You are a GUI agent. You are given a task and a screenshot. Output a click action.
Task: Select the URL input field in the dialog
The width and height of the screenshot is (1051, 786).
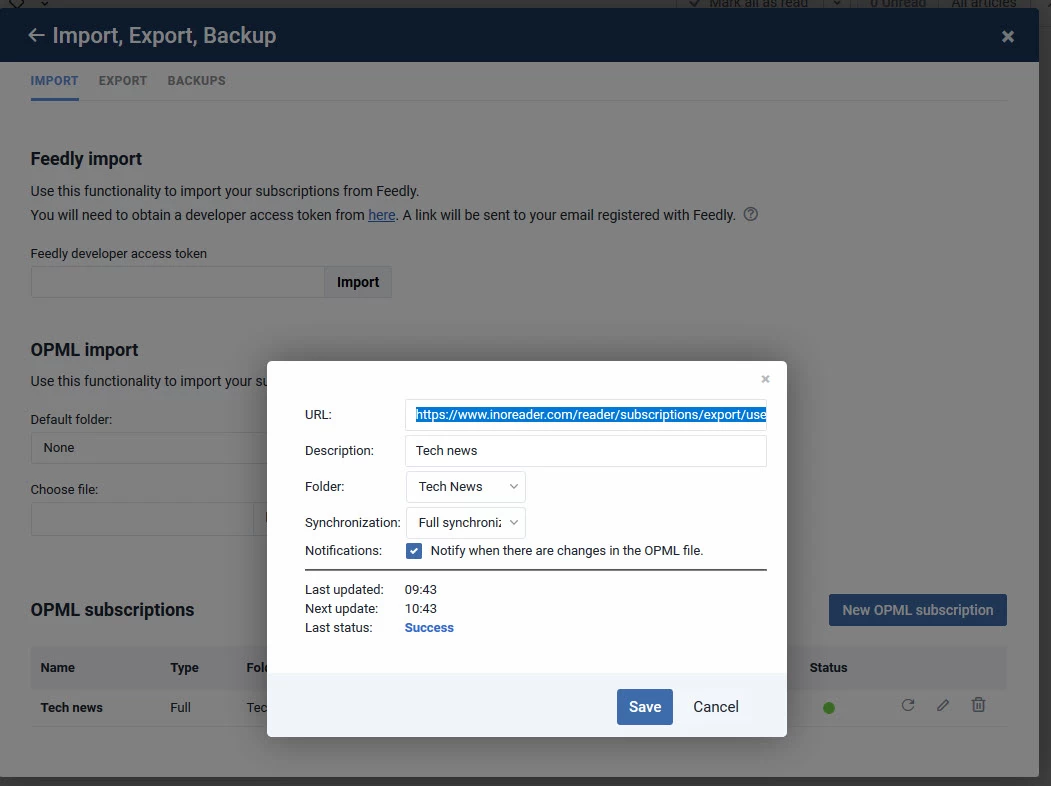coord(586,414)
